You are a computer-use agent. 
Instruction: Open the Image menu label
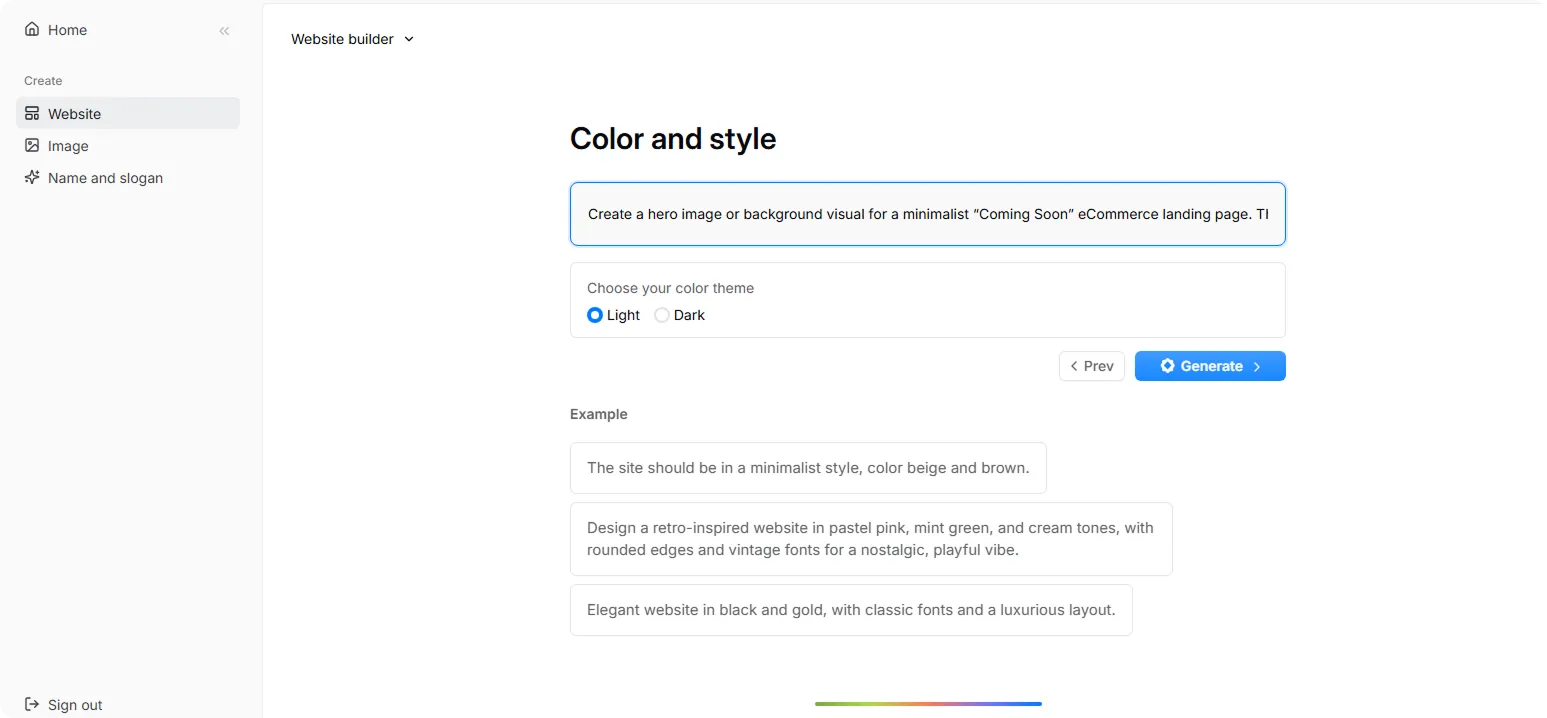68,146
